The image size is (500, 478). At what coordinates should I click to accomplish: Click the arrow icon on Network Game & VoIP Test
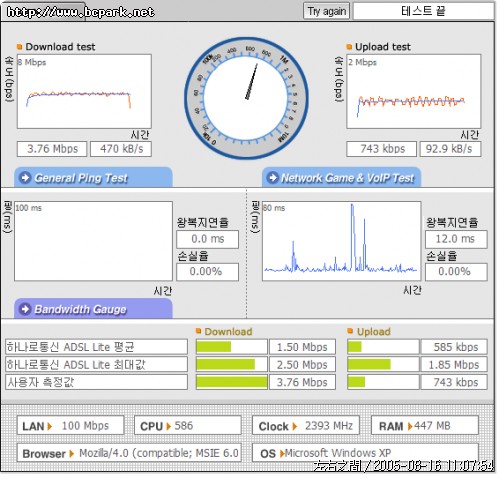click(x=273, y=177)
